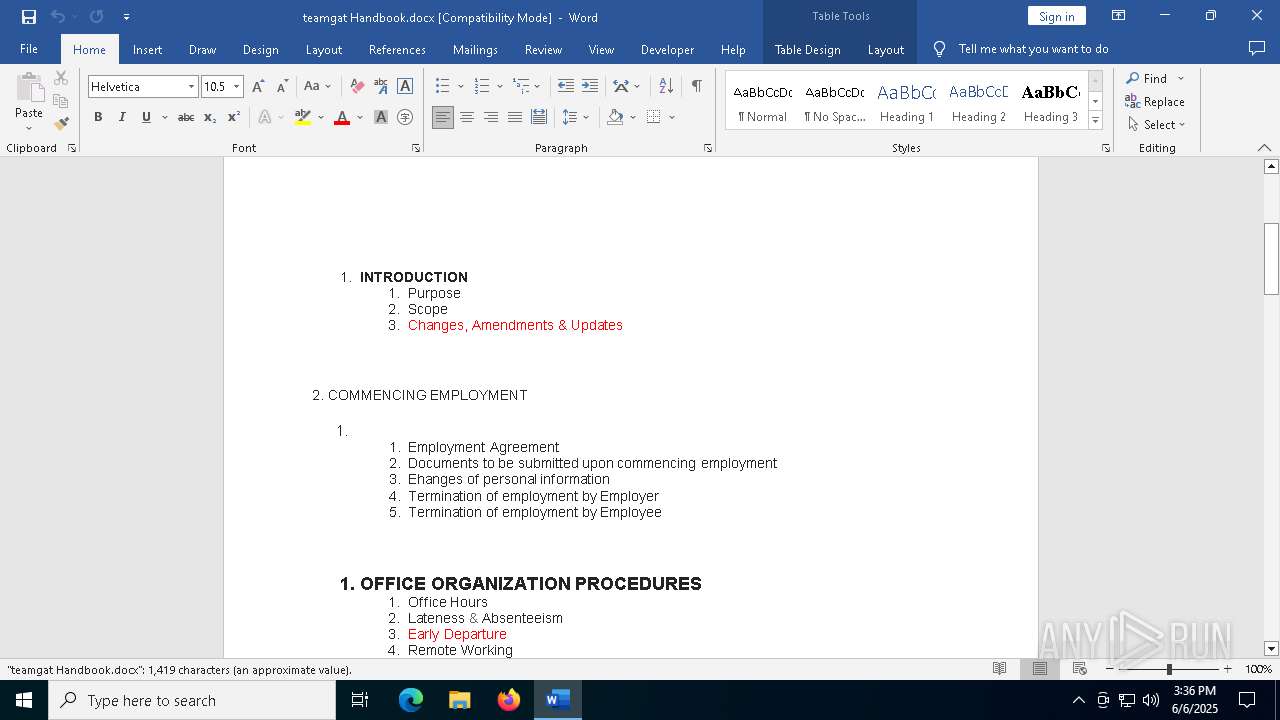This screenshot has width=1280, height=720.
Task: Switch to Web Layout view icon
Action: [x=1079, y=669]
